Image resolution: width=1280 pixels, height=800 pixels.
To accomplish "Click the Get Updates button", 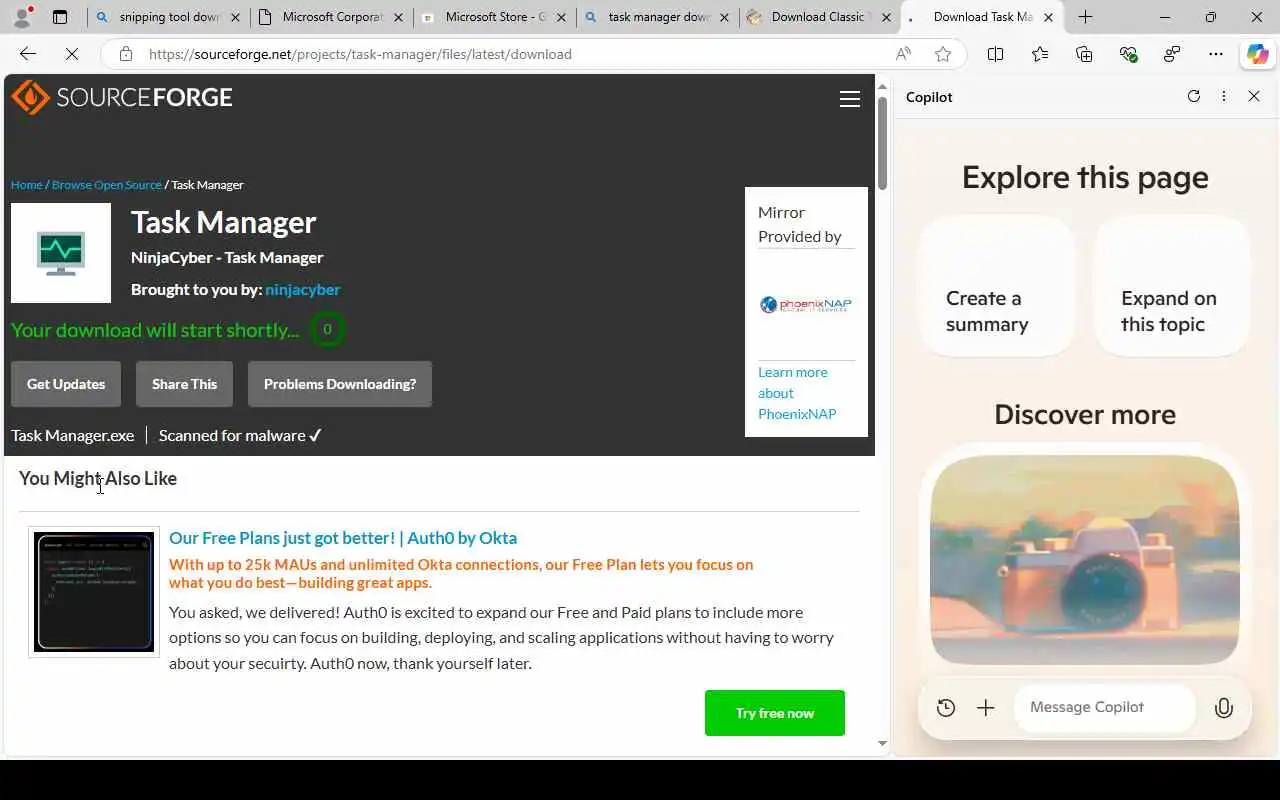I will click(66, 384).
